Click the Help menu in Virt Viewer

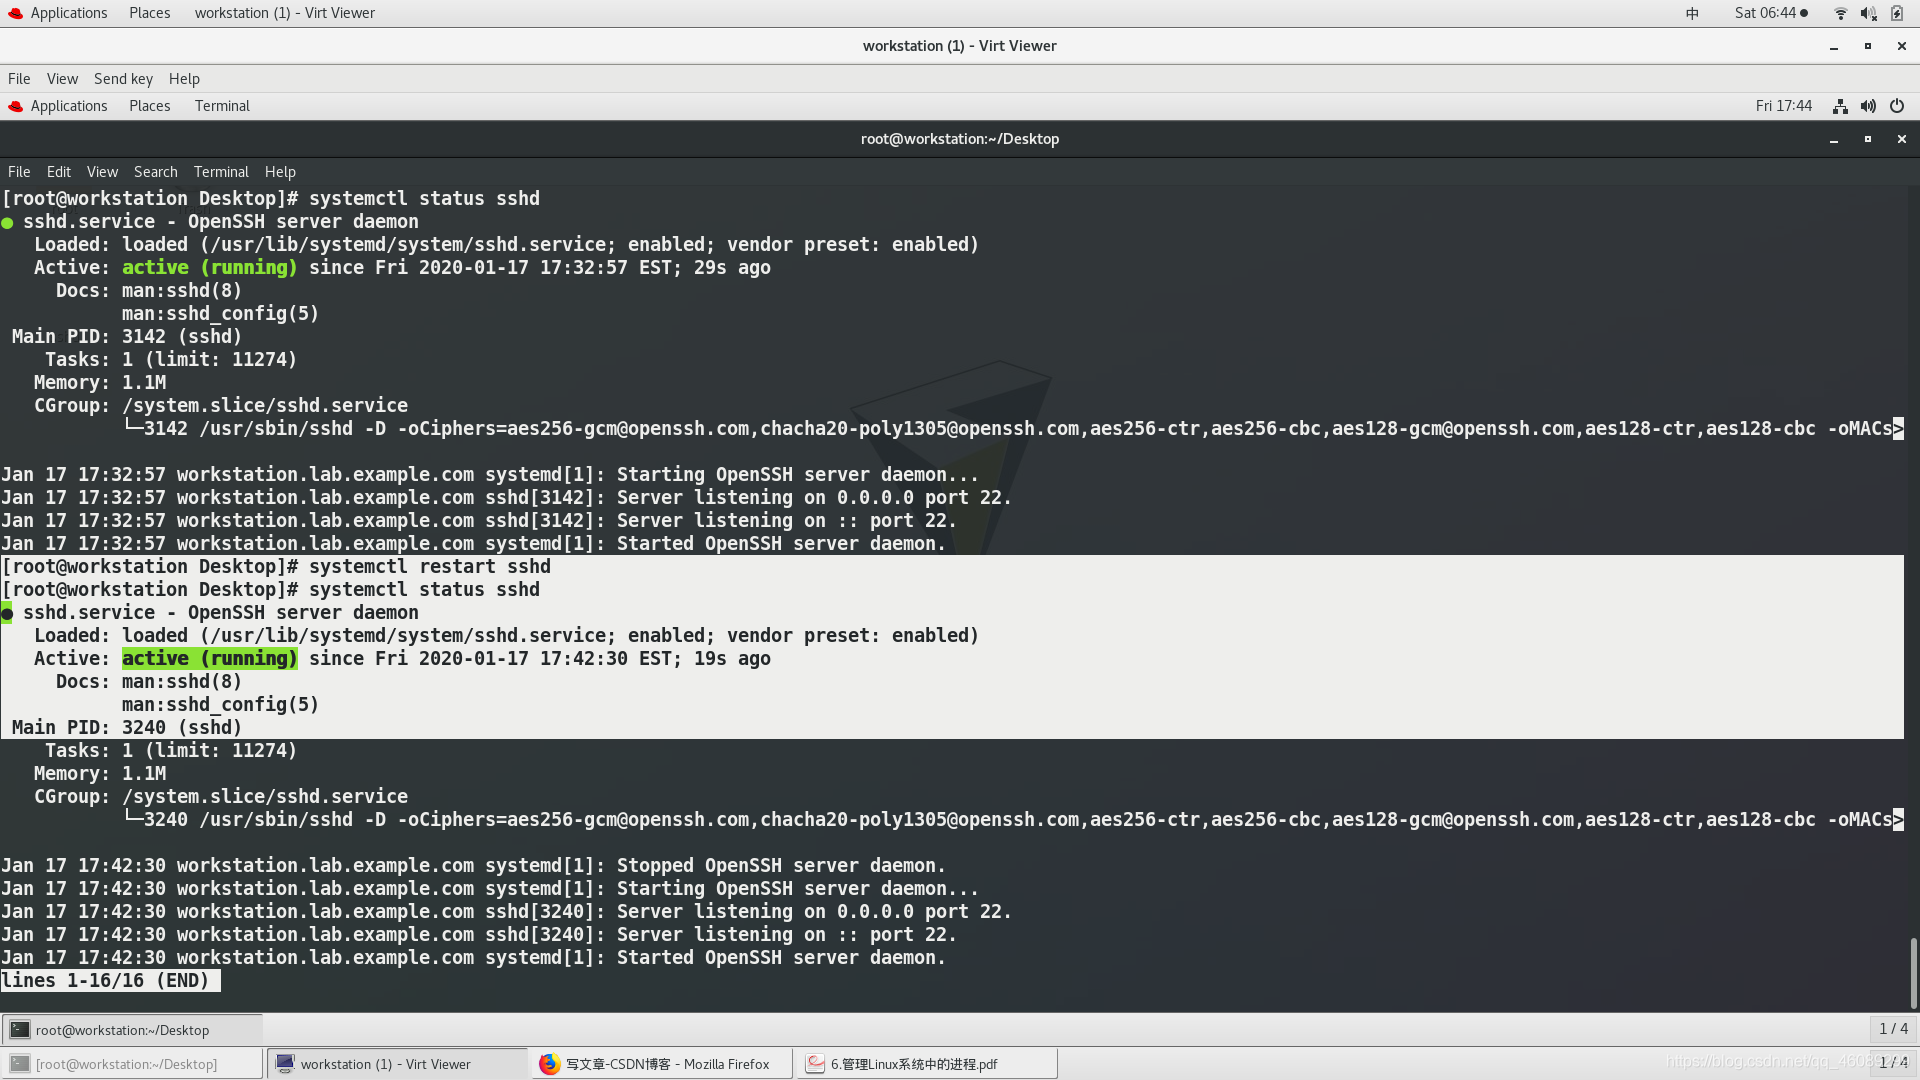tap(183, 78)
